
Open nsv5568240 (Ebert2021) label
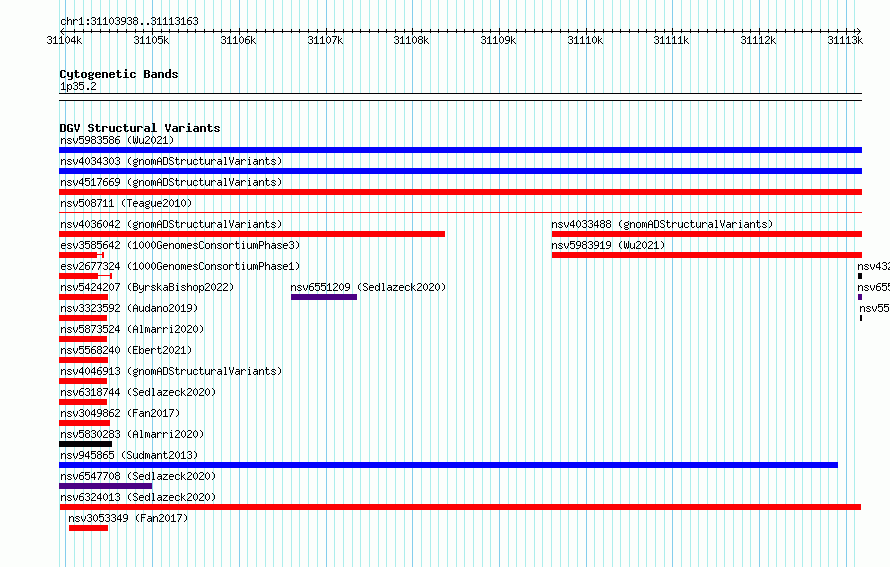(x=126, y=350)
